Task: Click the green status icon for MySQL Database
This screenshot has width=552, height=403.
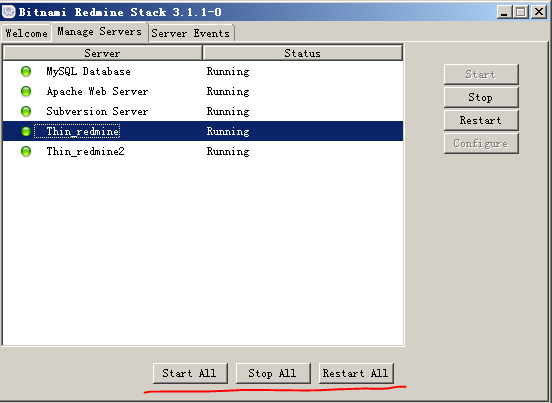Action: [x=26, y=71]
